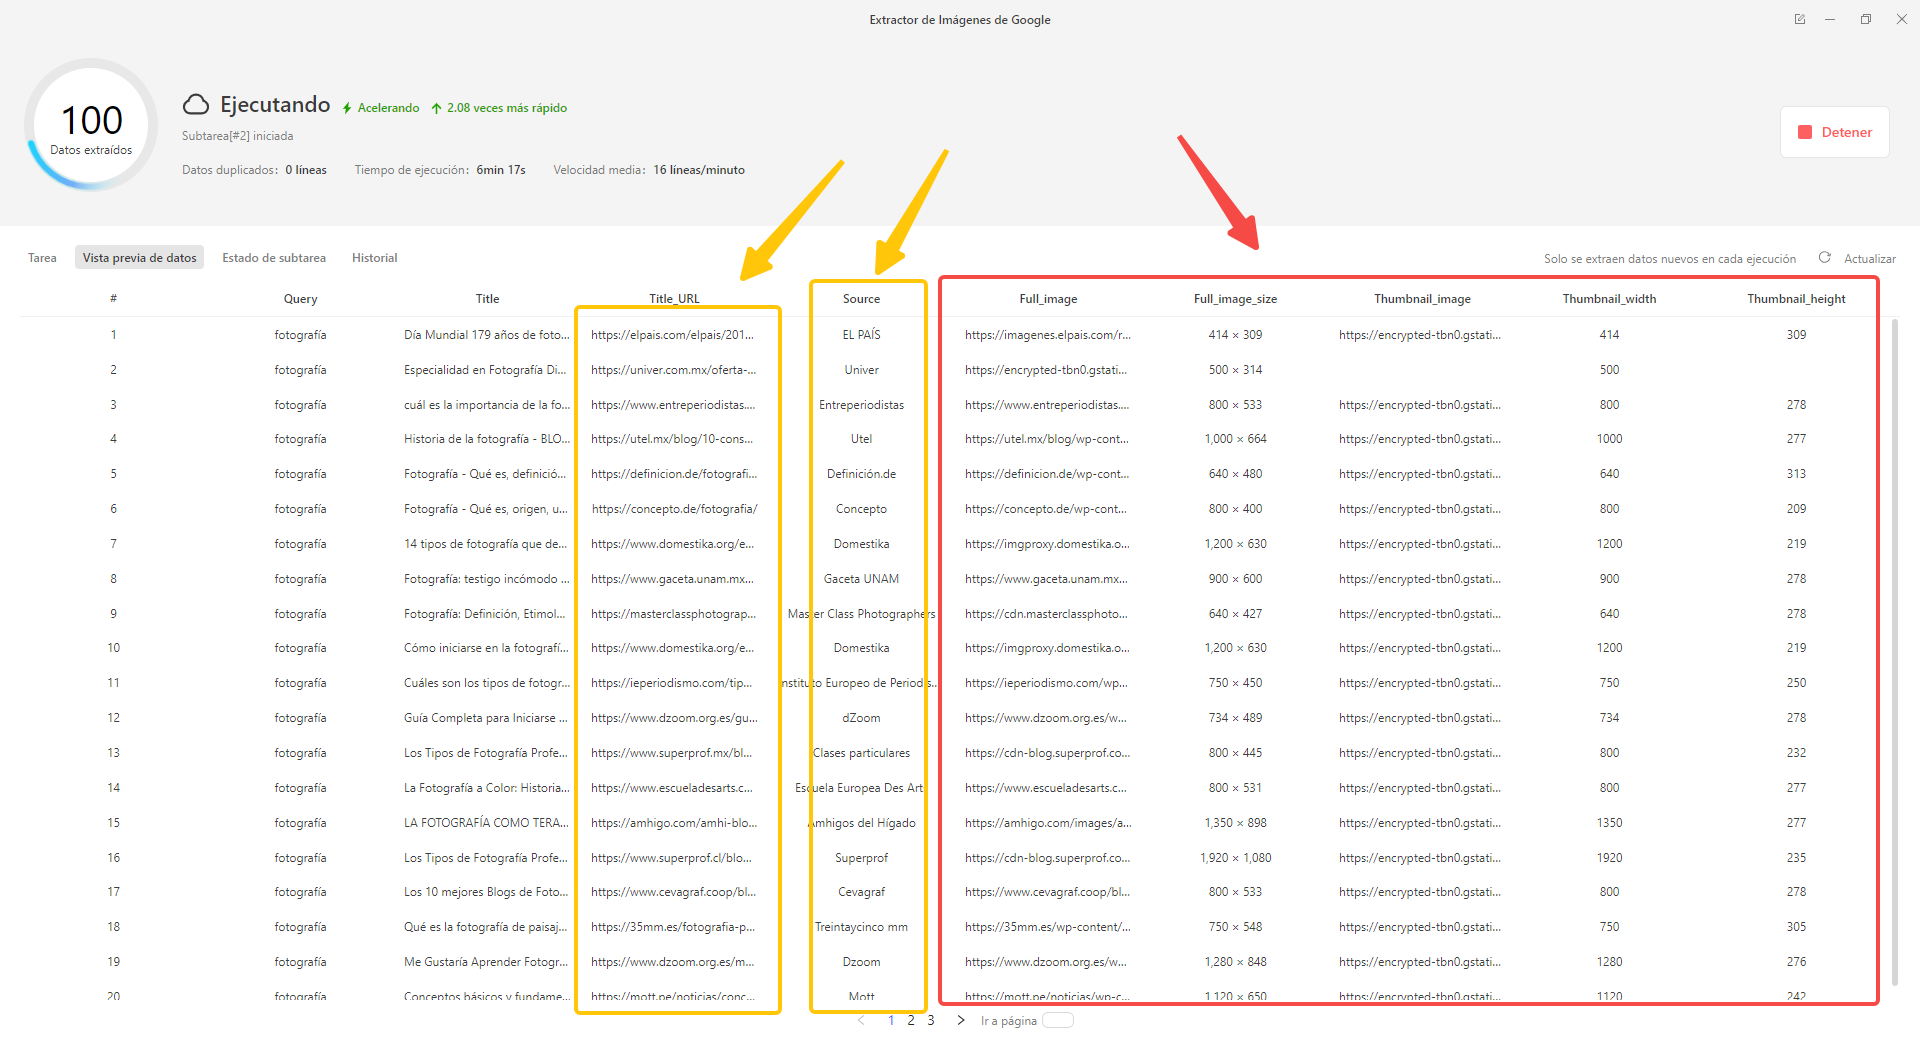Return to the Vista previa de datos tab

pyautogui.click(x=139, y=257)
